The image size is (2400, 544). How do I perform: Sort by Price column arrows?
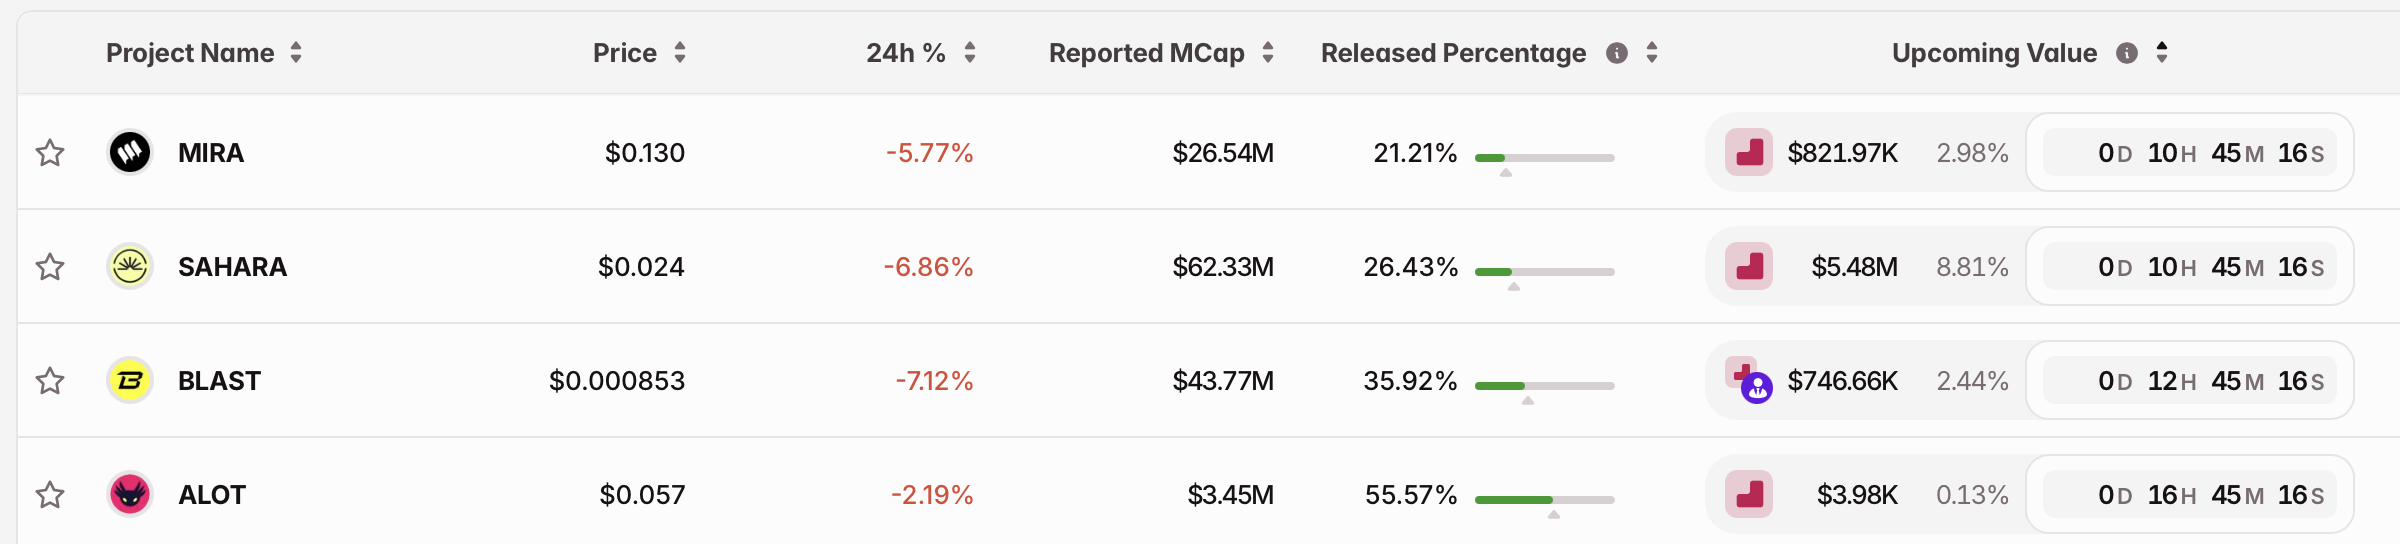(x=680, y=53)
